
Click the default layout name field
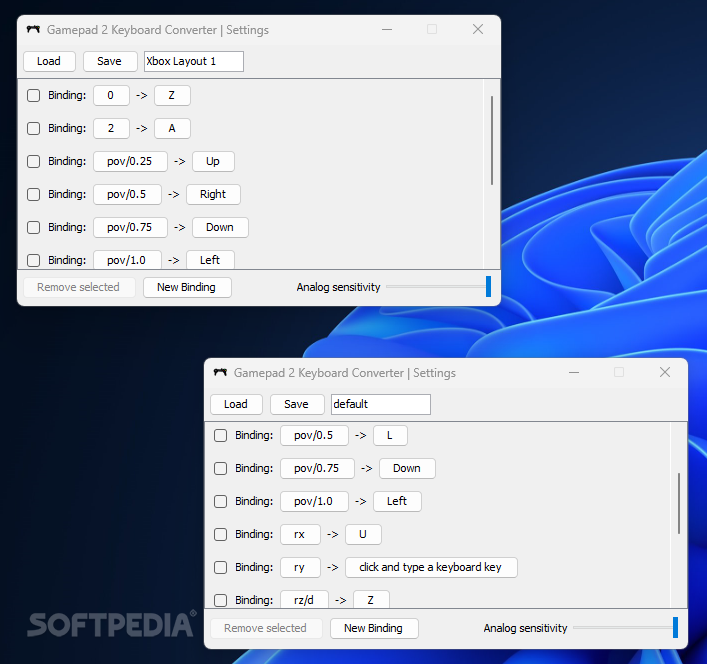[381, 404]
